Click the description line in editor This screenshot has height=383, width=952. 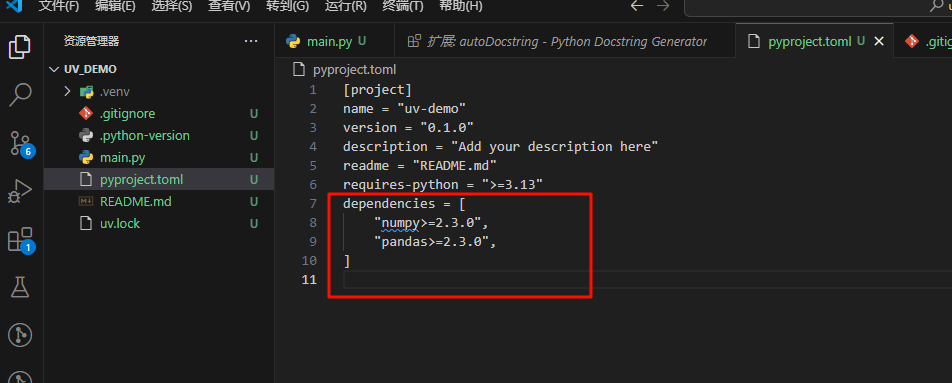click(x=501, y=146)
